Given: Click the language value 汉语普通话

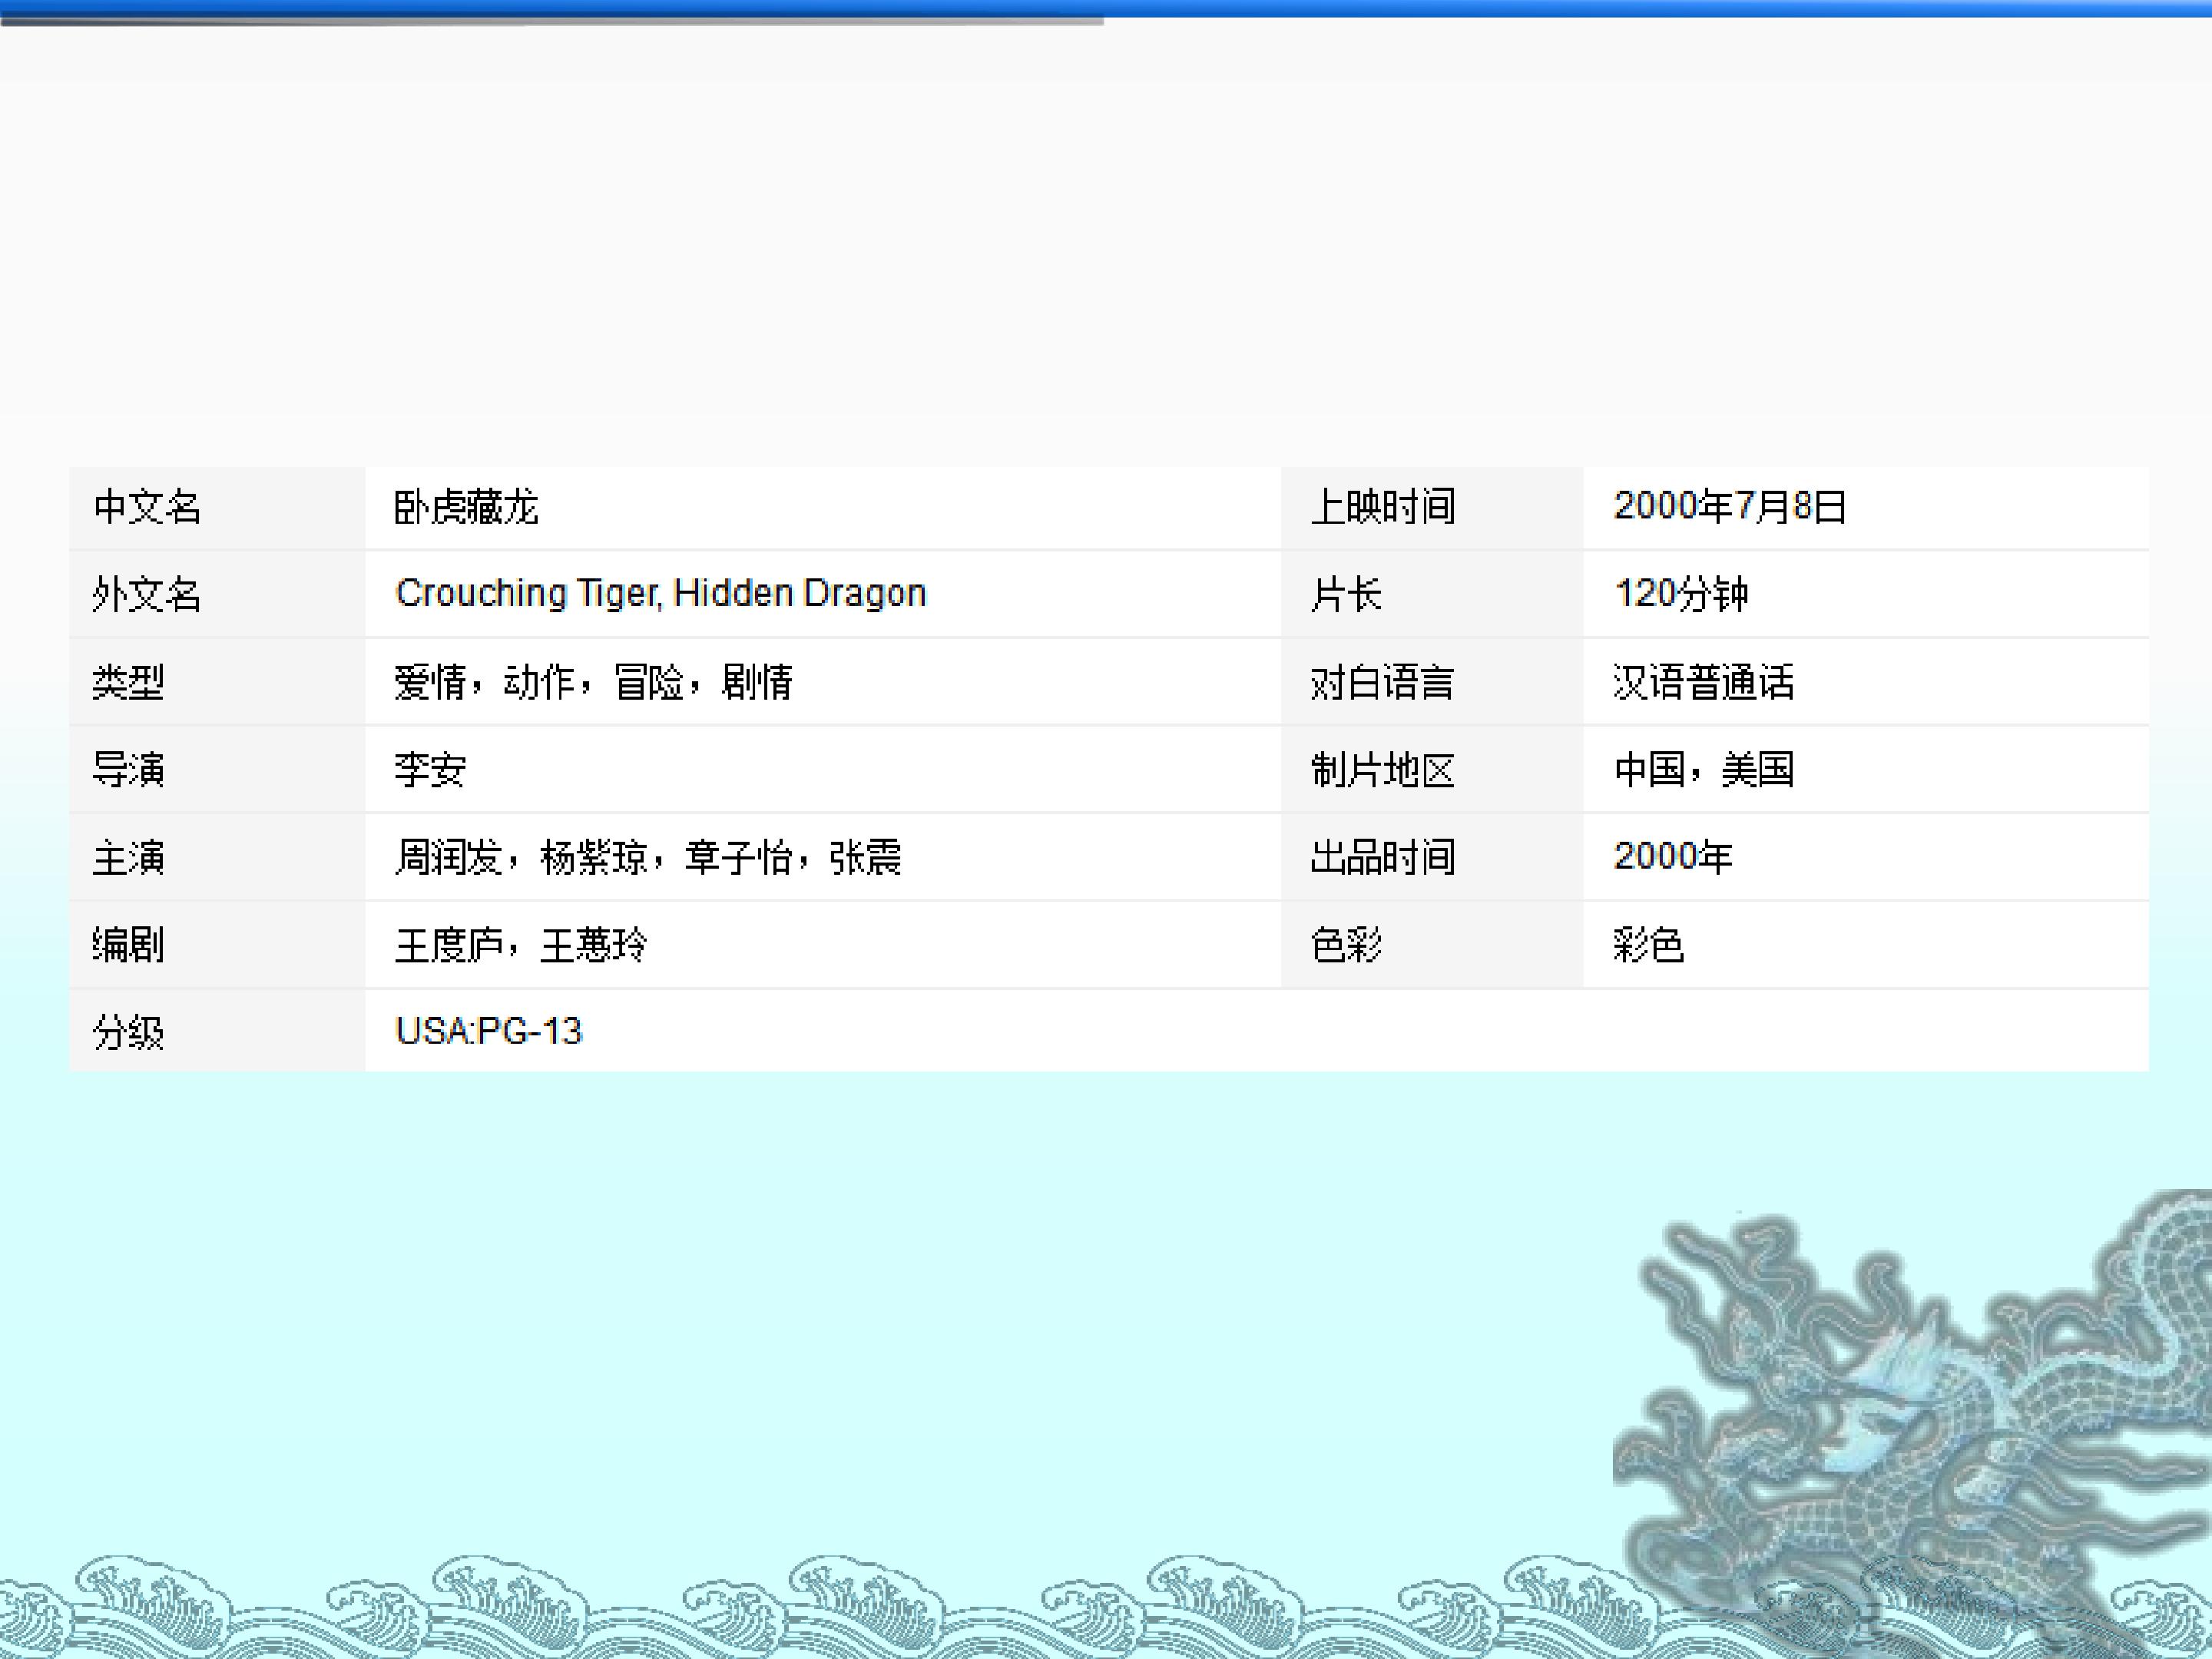Looking at the screenshot, I should click(1703, 682).
